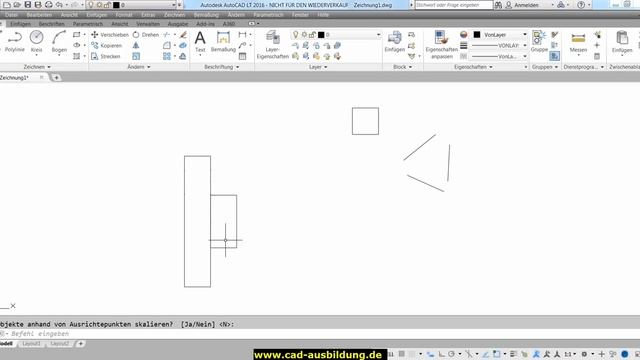
Task: Expand the Beschriftung panel
Action: point(222,67)
